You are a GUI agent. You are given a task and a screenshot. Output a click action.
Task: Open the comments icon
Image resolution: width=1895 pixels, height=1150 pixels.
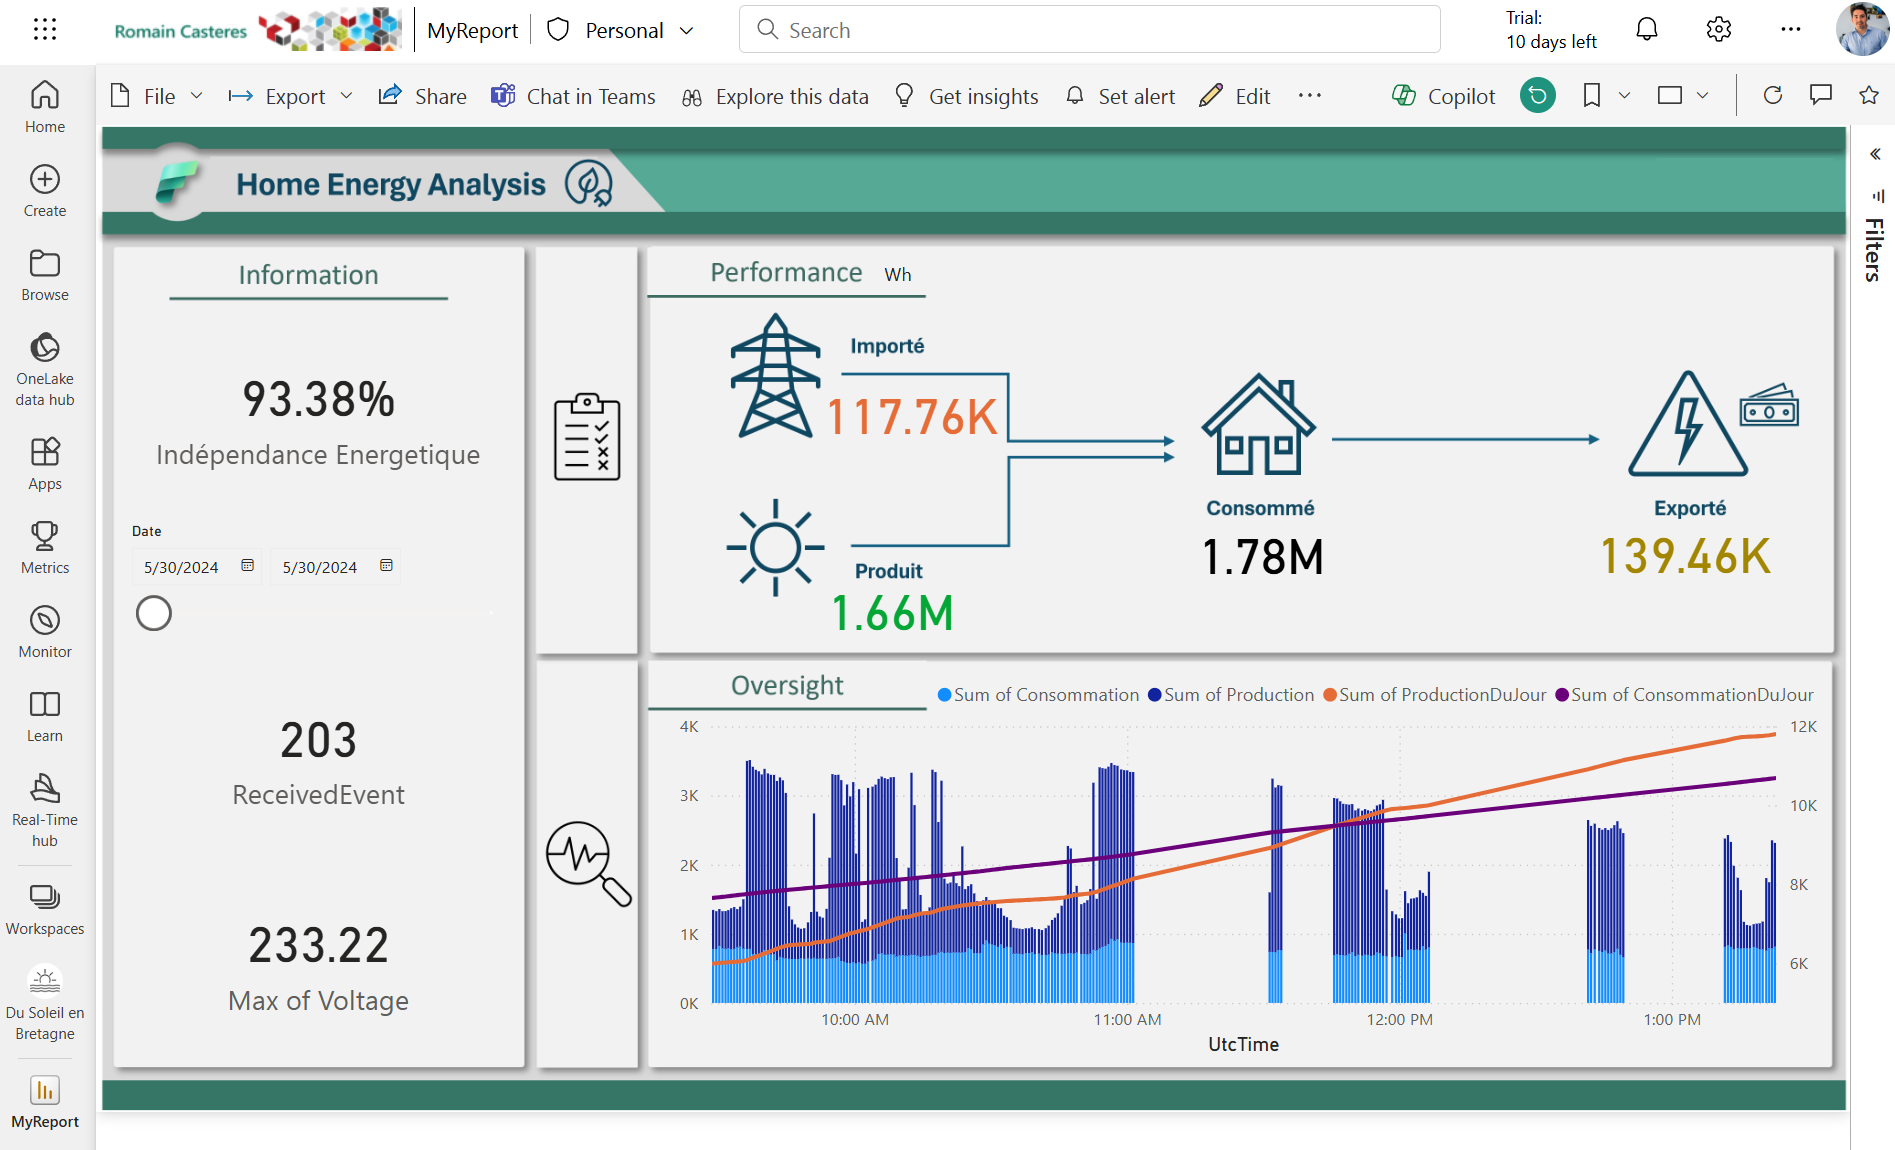pyautogui.click(x=1820, y=96)
